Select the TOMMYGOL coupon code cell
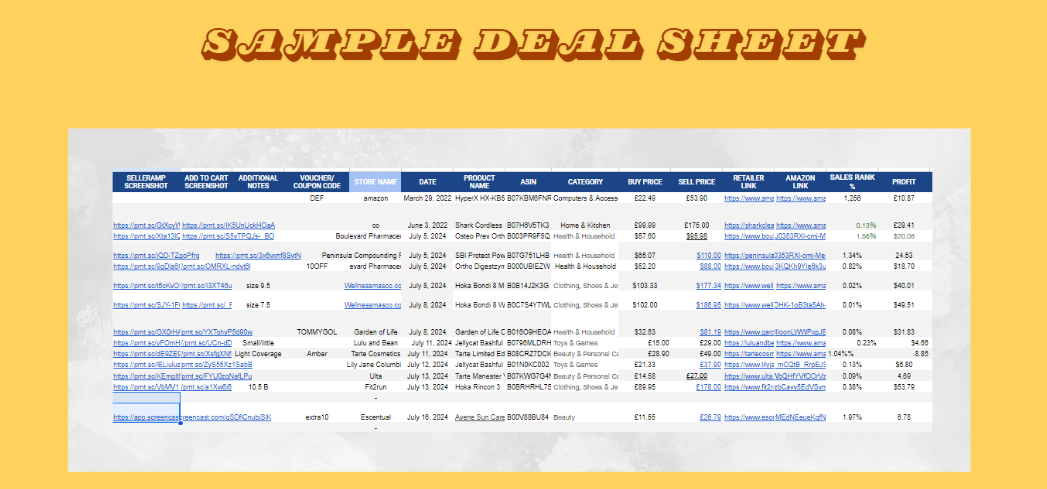 click(317, 332)
